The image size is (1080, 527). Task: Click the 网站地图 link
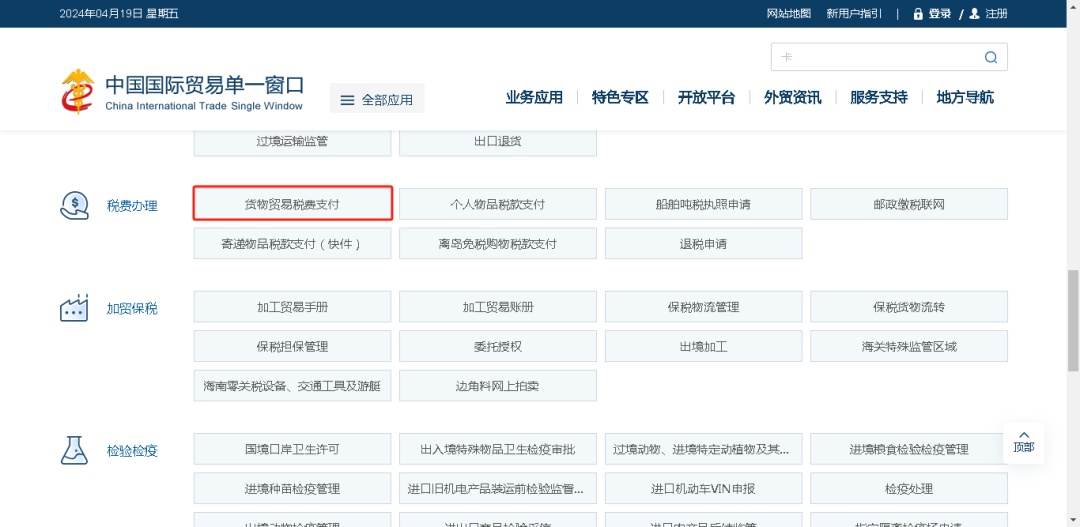tap(789, 14)
